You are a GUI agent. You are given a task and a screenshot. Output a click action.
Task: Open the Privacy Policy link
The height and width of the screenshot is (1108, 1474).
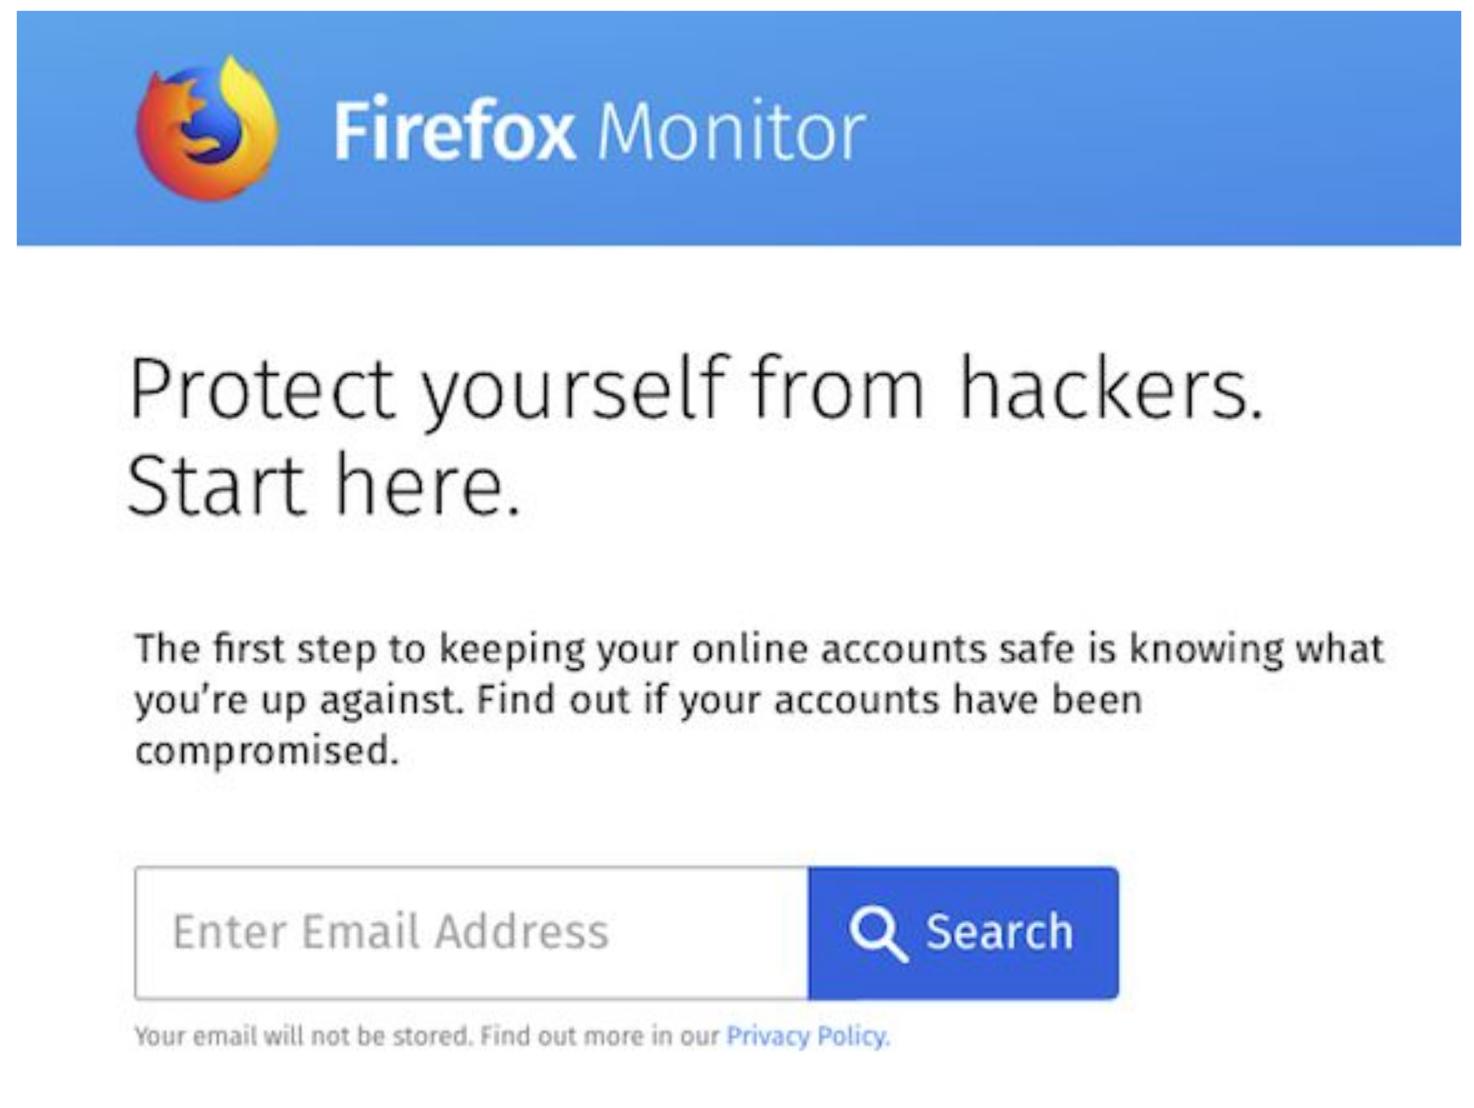(808, 1036)
